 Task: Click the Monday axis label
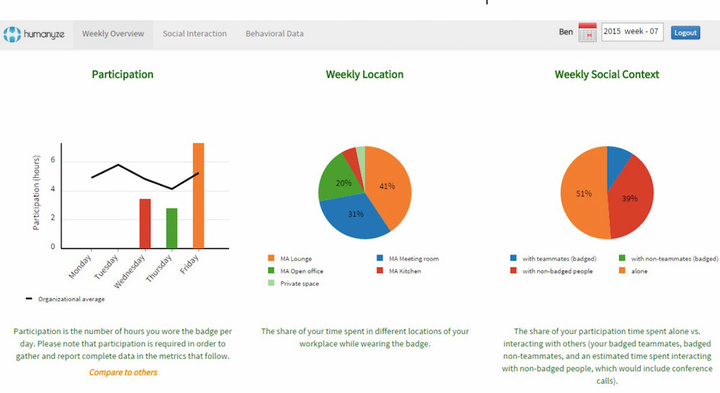(80, 267)
